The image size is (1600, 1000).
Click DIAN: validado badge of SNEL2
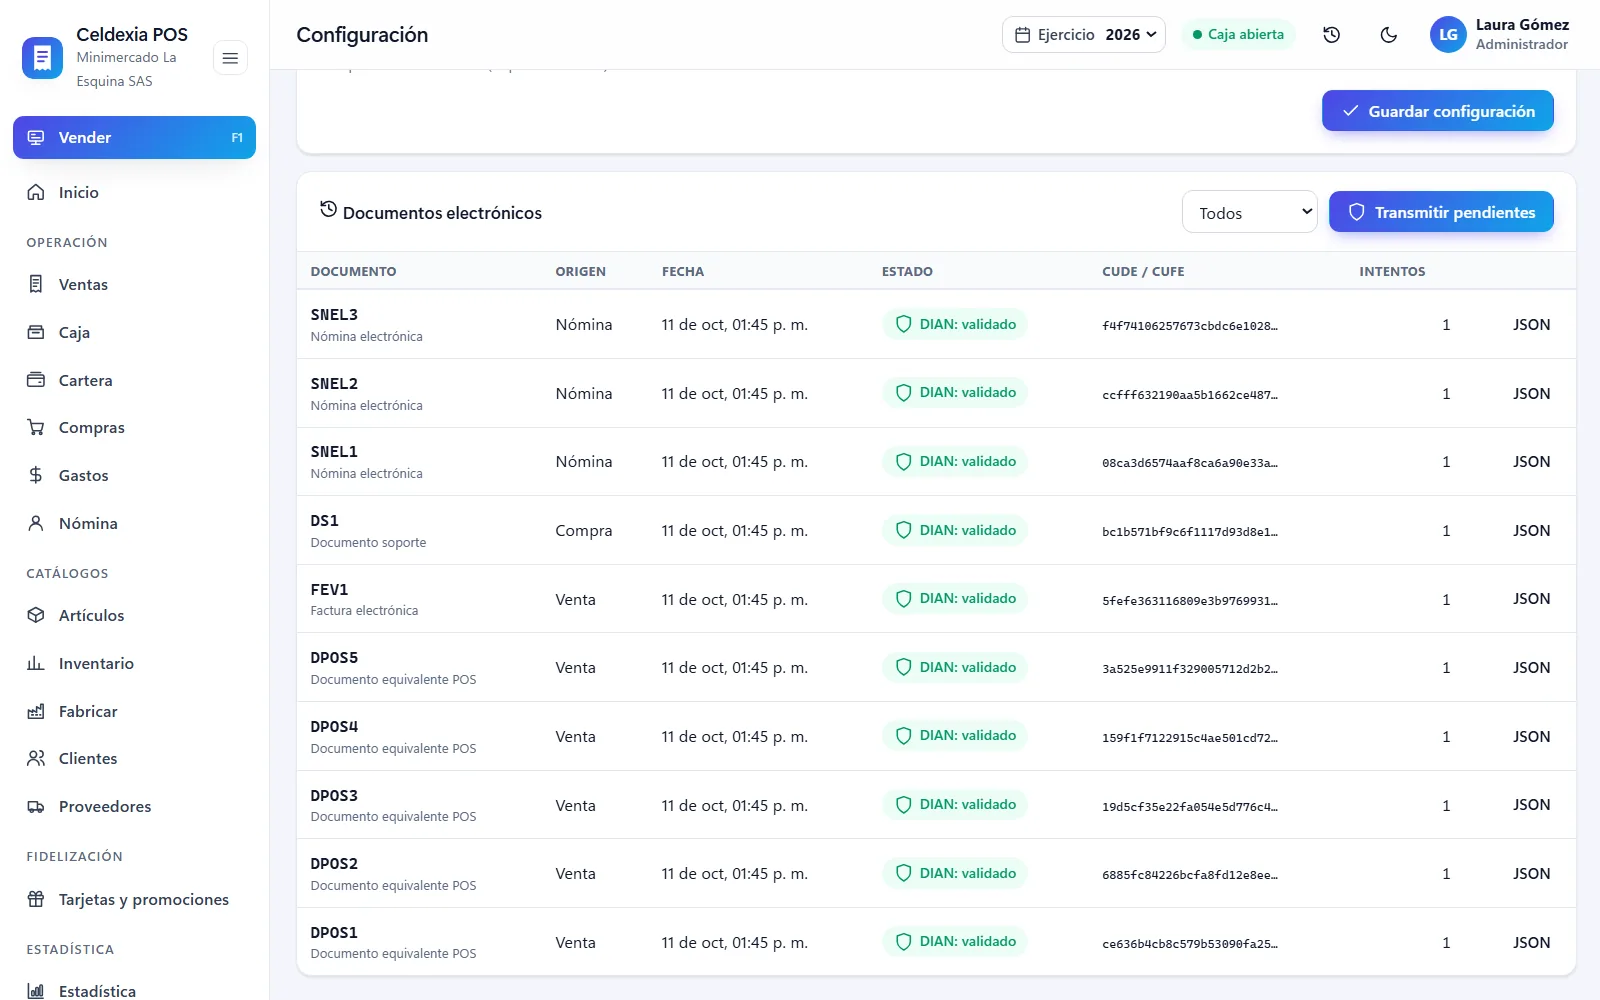[955, 393]
